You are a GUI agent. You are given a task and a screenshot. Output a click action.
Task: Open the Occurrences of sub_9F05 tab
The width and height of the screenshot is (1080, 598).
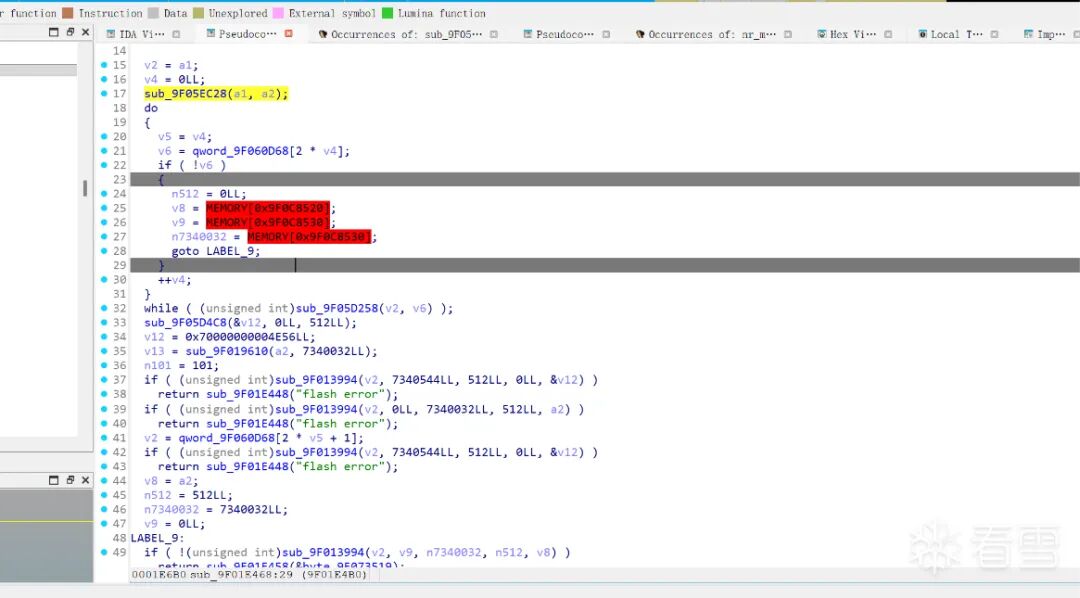coord(406,34)
